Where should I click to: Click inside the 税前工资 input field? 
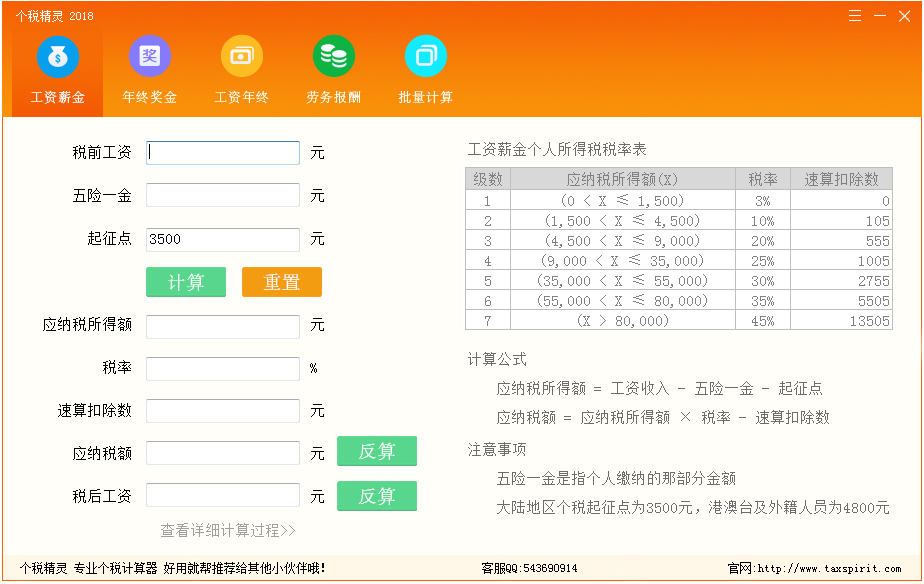pyautogui.click(x=222, y=152)
